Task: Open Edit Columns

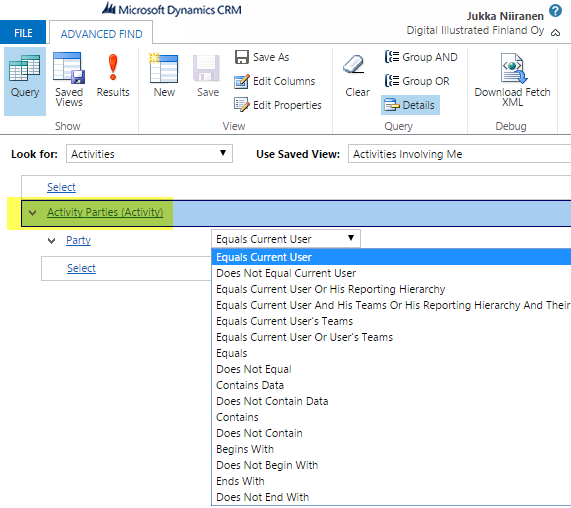Action: 275,81
